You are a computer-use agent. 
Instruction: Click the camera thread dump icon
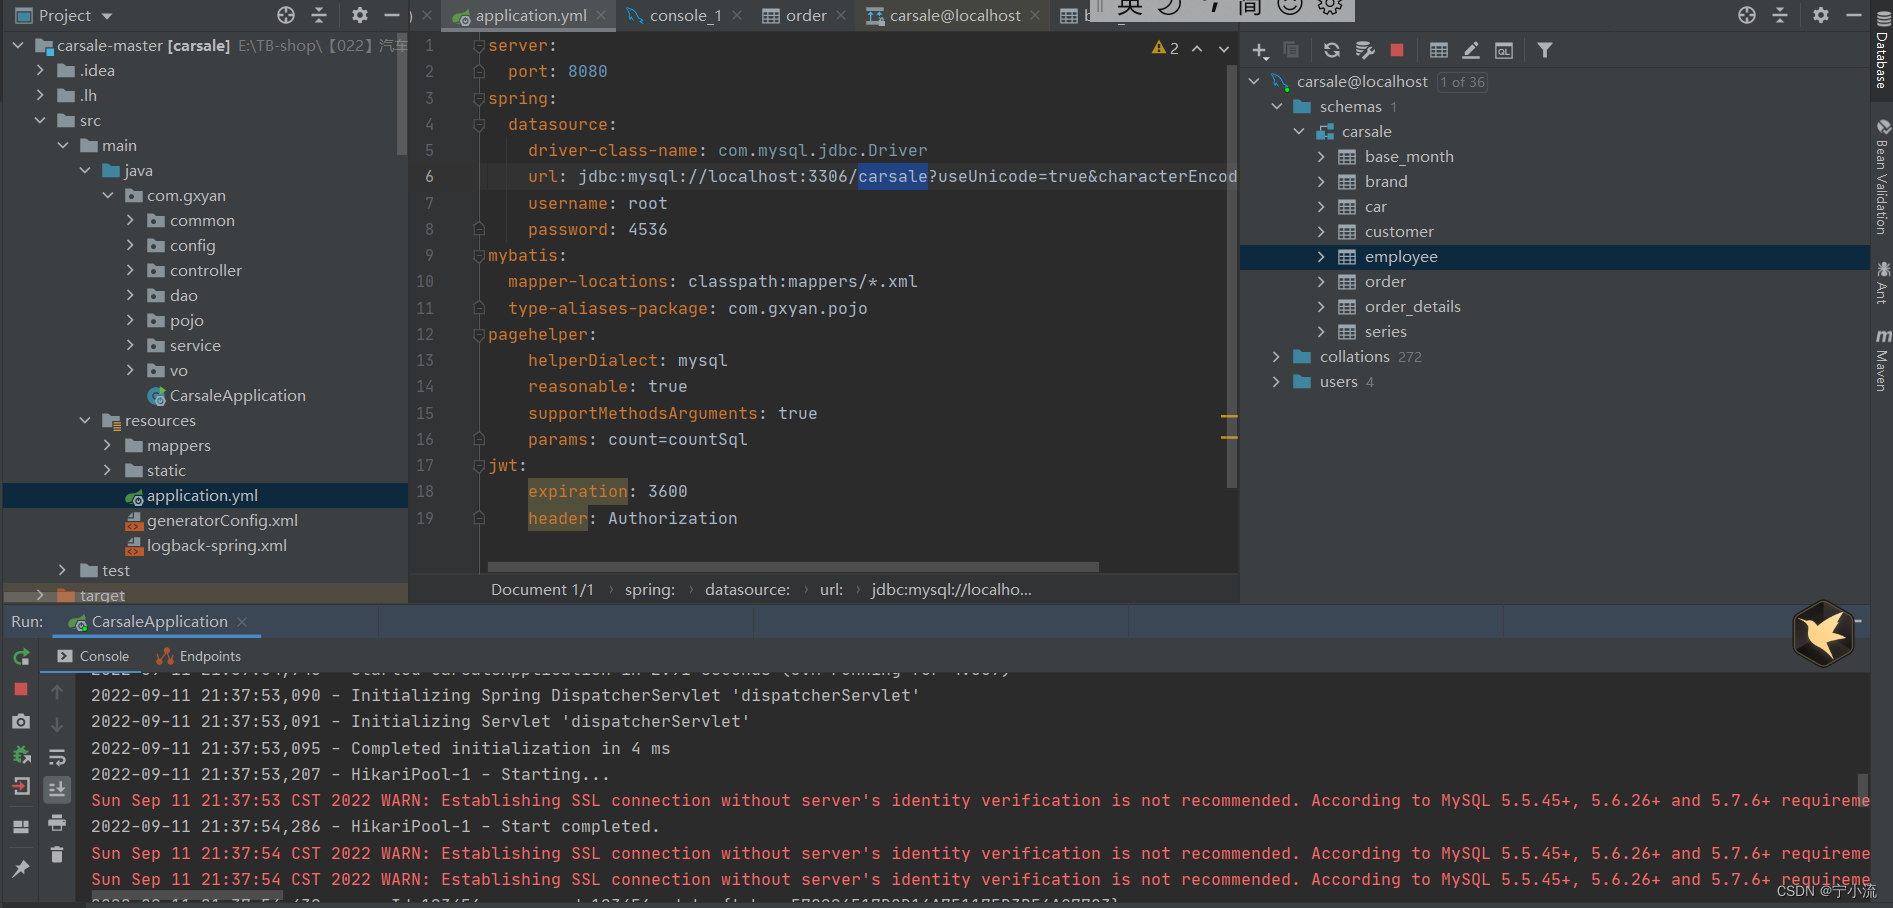point(21,721)
